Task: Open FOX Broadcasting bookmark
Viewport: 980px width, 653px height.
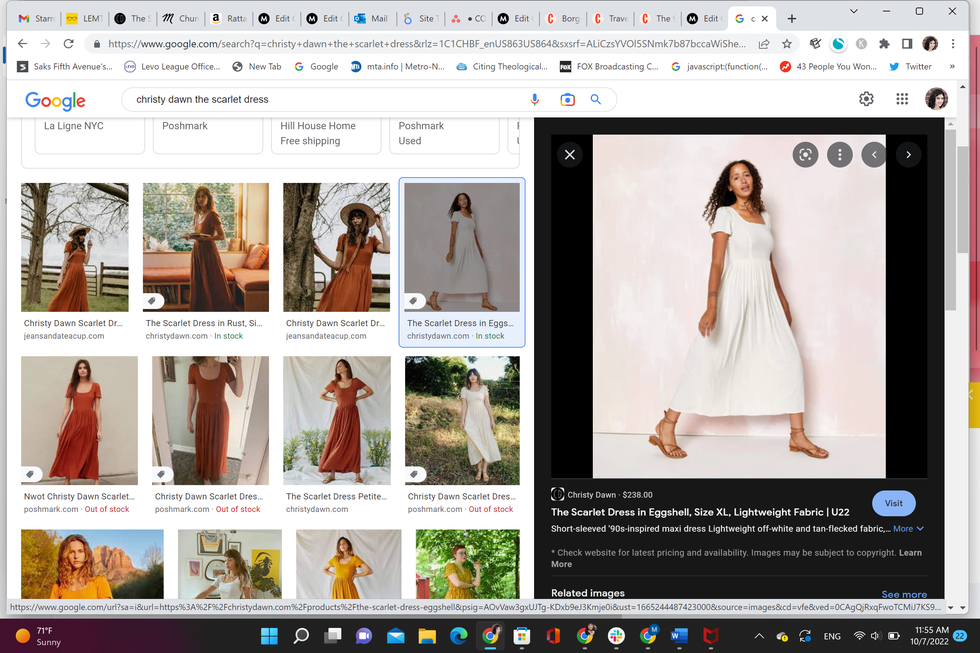Action: pyautogui.click(x=609, y=66)
